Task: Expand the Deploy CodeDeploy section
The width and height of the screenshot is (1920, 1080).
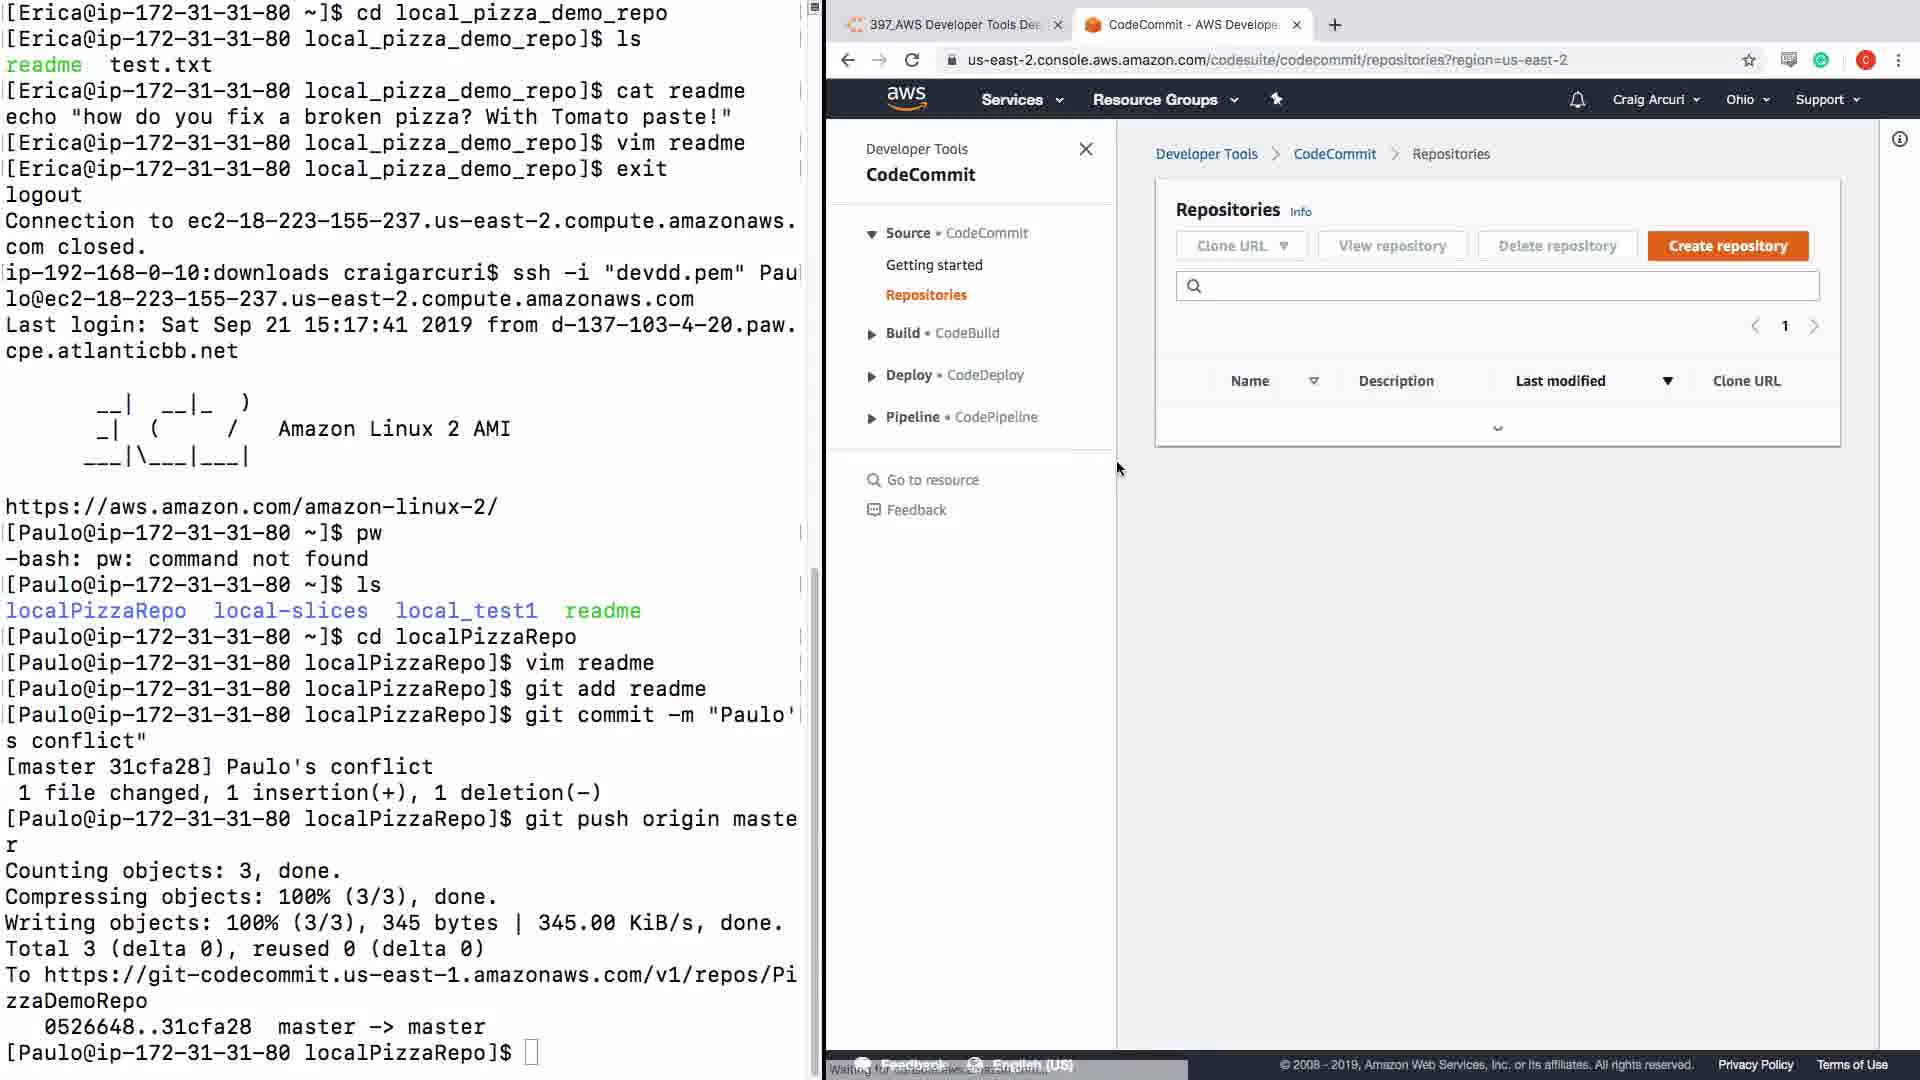Action: pyautogui.click(x=871, y=376)
